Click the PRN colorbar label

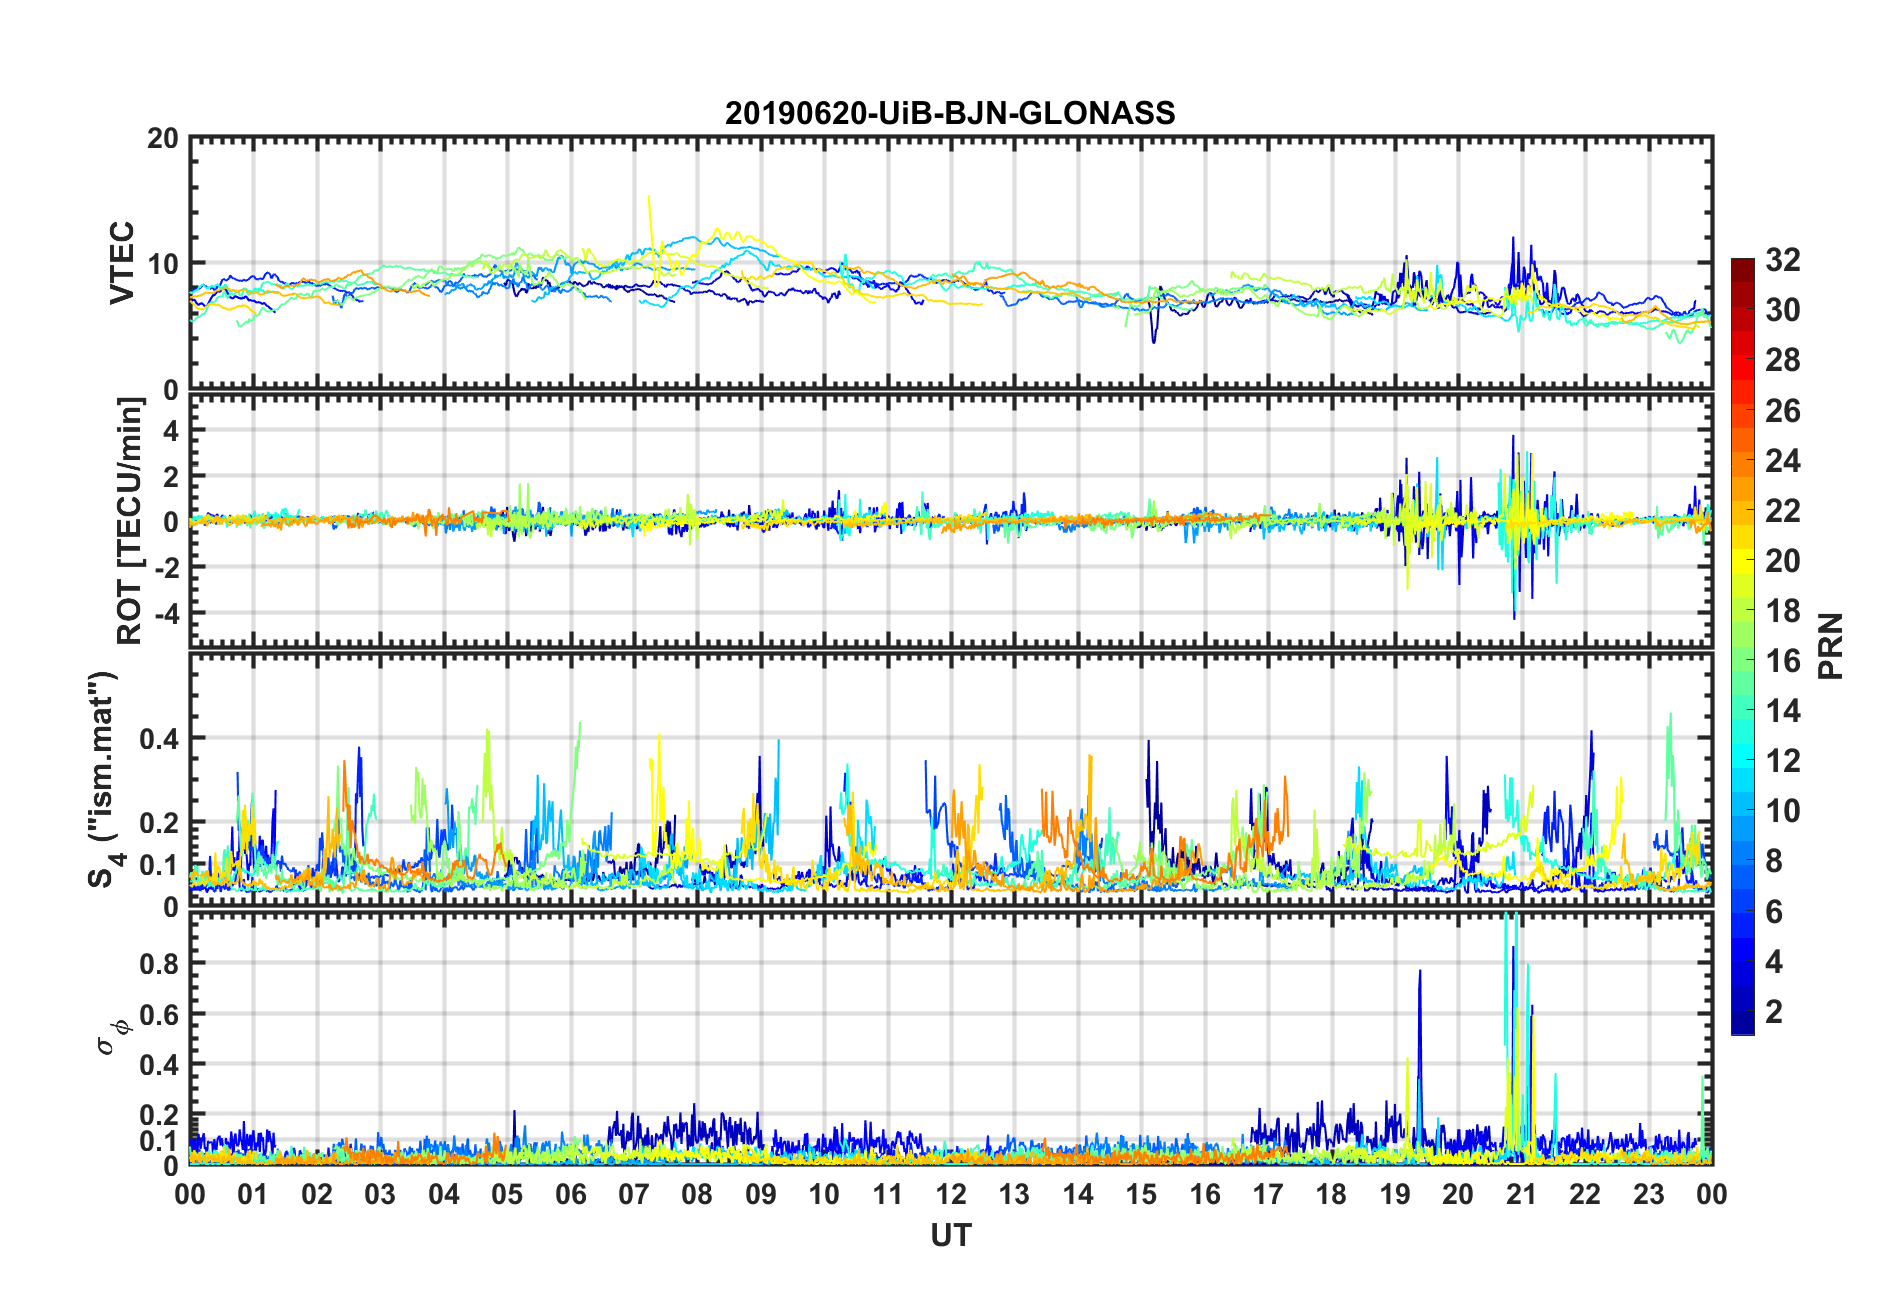1830,646
